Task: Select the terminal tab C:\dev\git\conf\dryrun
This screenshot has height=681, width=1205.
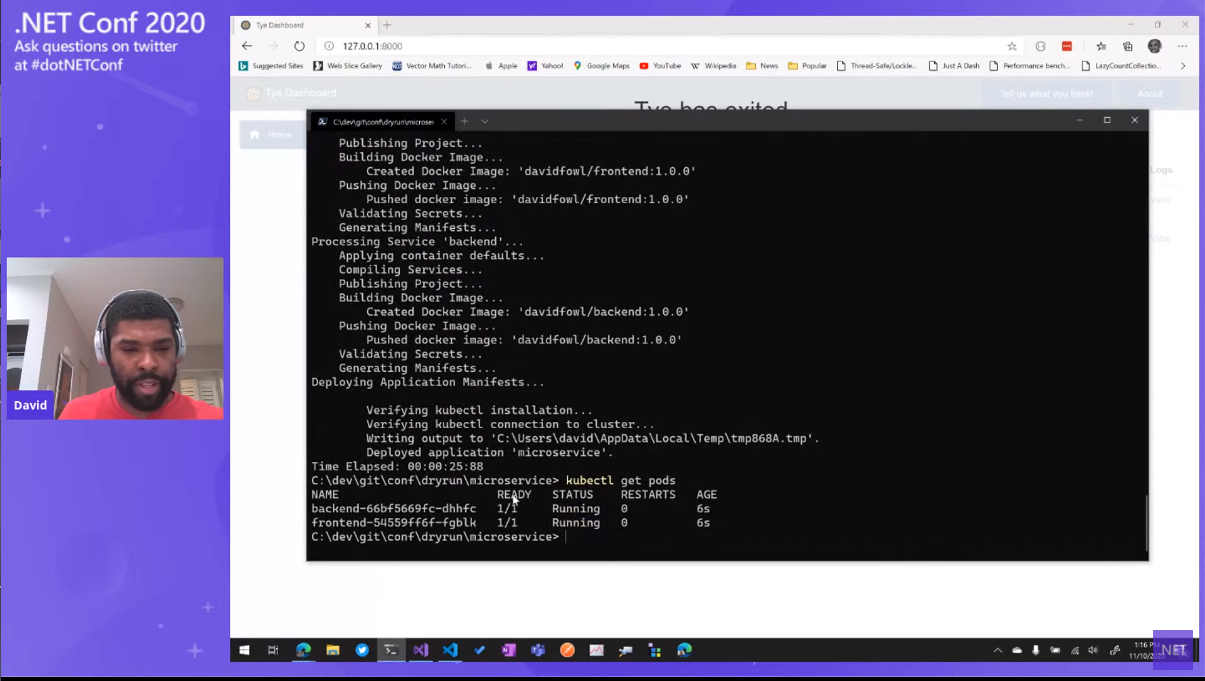Action: pyautogui.click(x=383, y=121)
